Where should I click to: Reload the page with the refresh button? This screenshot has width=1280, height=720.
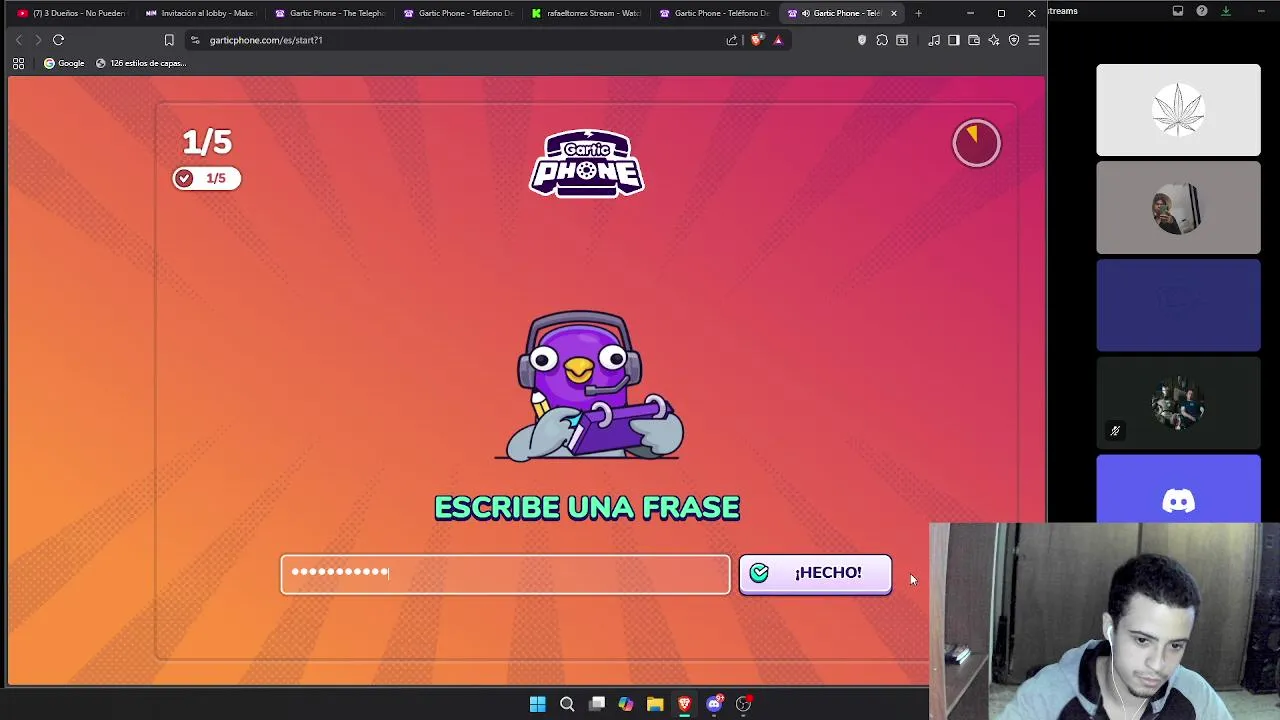pyautogui.click(x=58, y=40)
